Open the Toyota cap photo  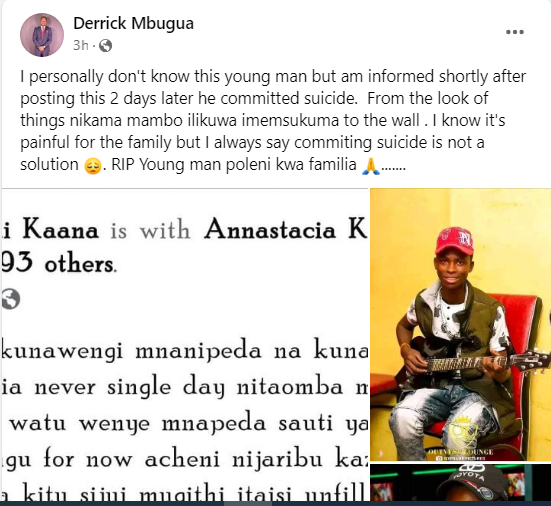461,482
